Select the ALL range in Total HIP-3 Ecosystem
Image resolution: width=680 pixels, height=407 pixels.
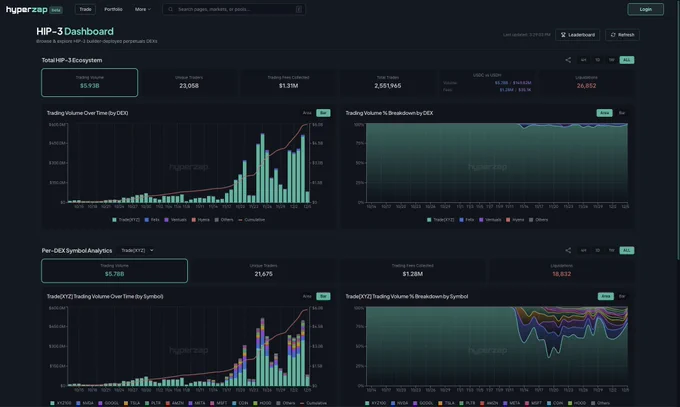627,60
